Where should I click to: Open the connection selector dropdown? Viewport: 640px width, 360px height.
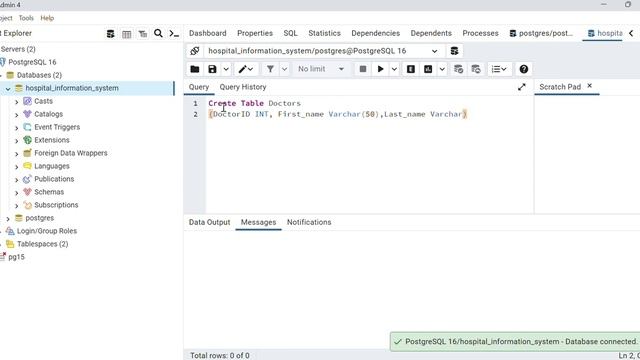pos(434,51)
